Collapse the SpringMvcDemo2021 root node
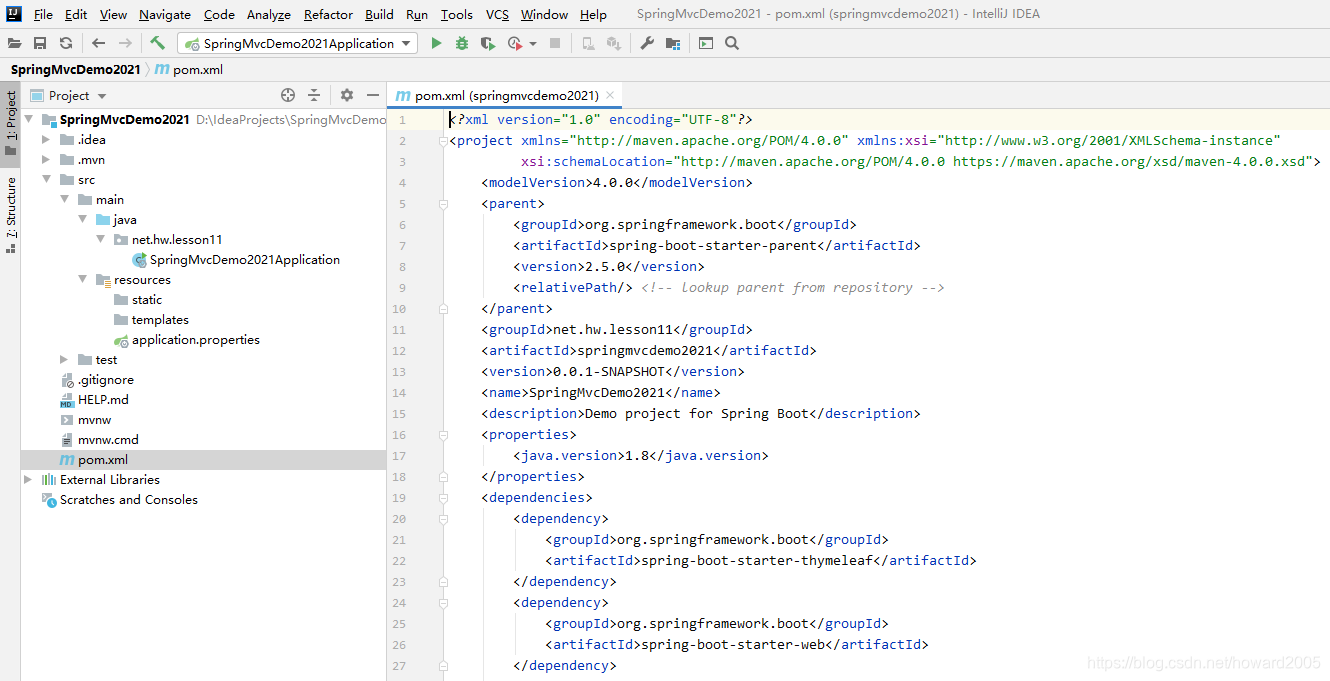This screenshot has height=681, width=1330. tap(29, 119)
